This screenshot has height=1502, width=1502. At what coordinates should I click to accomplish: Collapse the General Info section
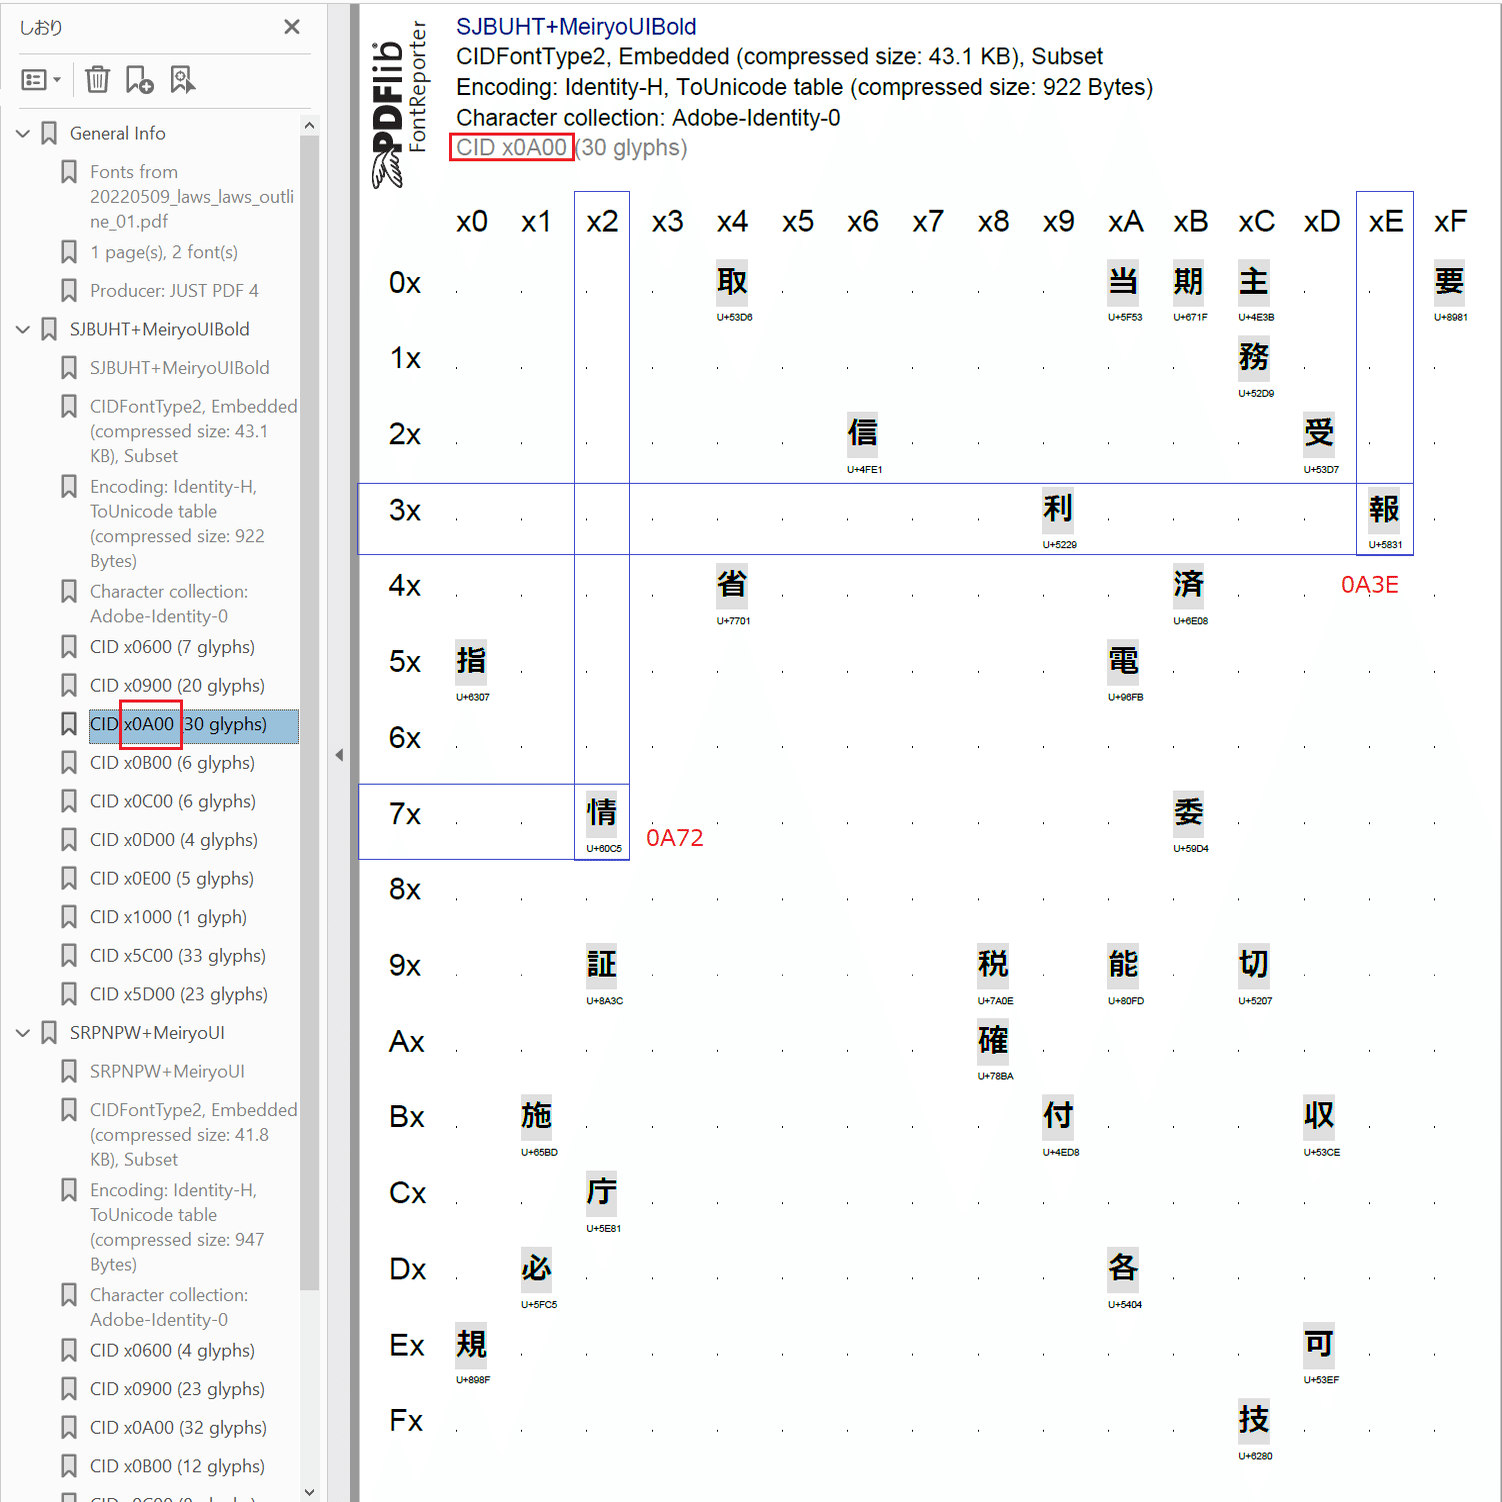click(22, 132)
